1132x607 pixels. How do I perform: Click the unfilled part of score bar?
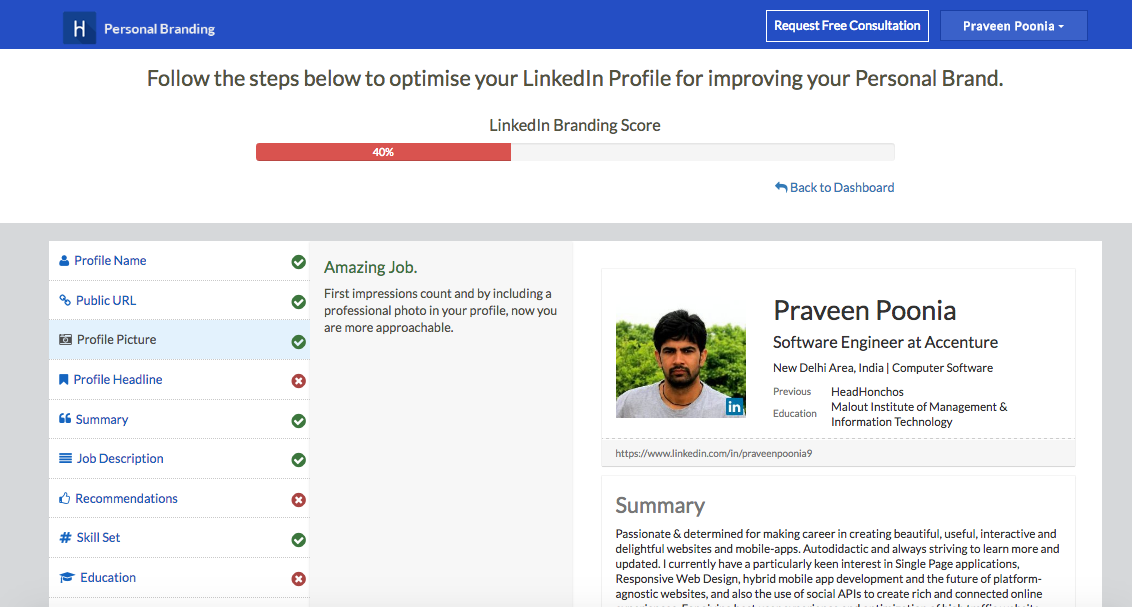pyautogui.click(x=702, y=152)
